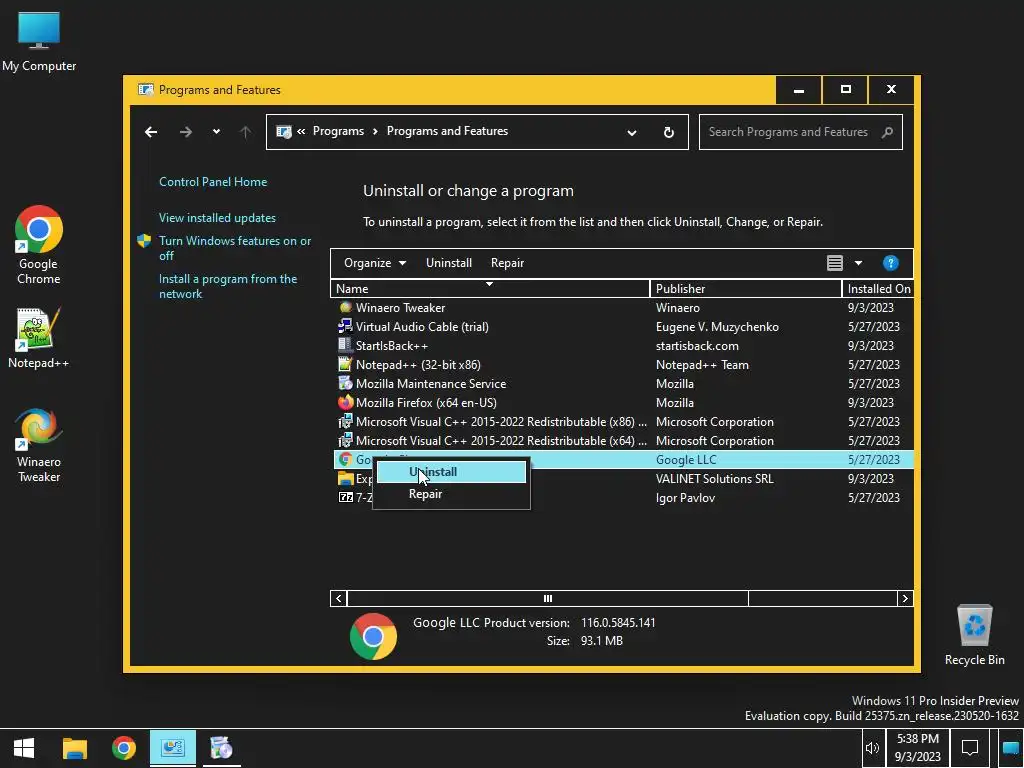Sort by the Name column header
Viewport: 1024px width, 768px height.
pos(490,289)
